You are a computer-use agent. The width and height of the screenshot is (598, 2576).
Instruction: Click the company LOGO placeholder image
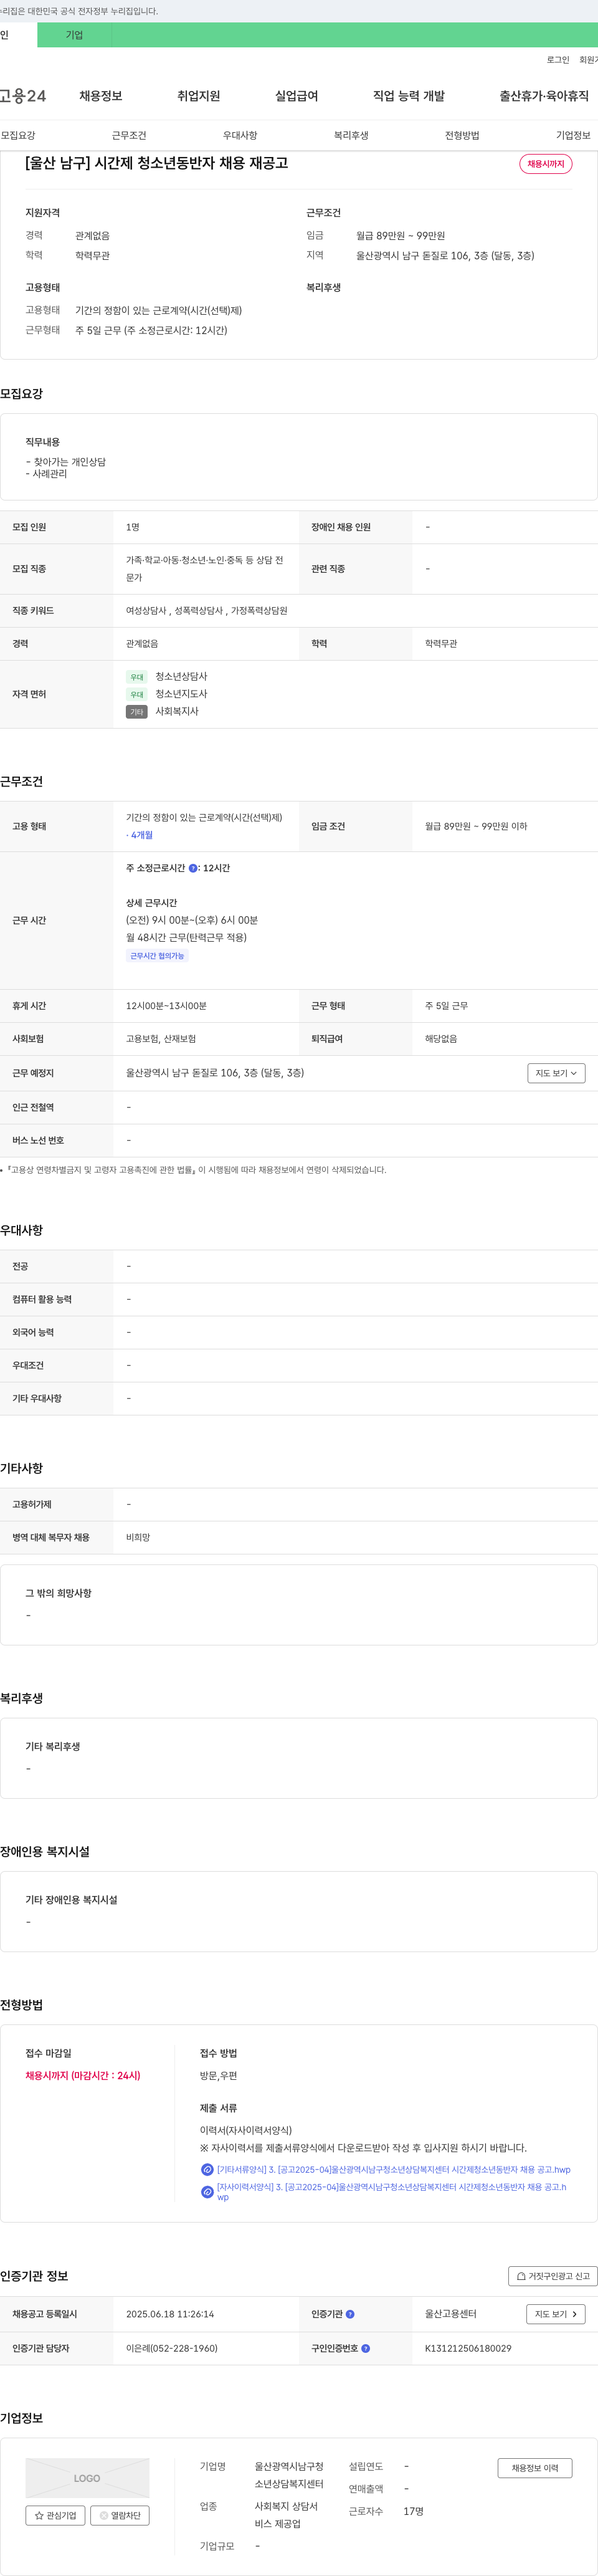click(87, 2478)
